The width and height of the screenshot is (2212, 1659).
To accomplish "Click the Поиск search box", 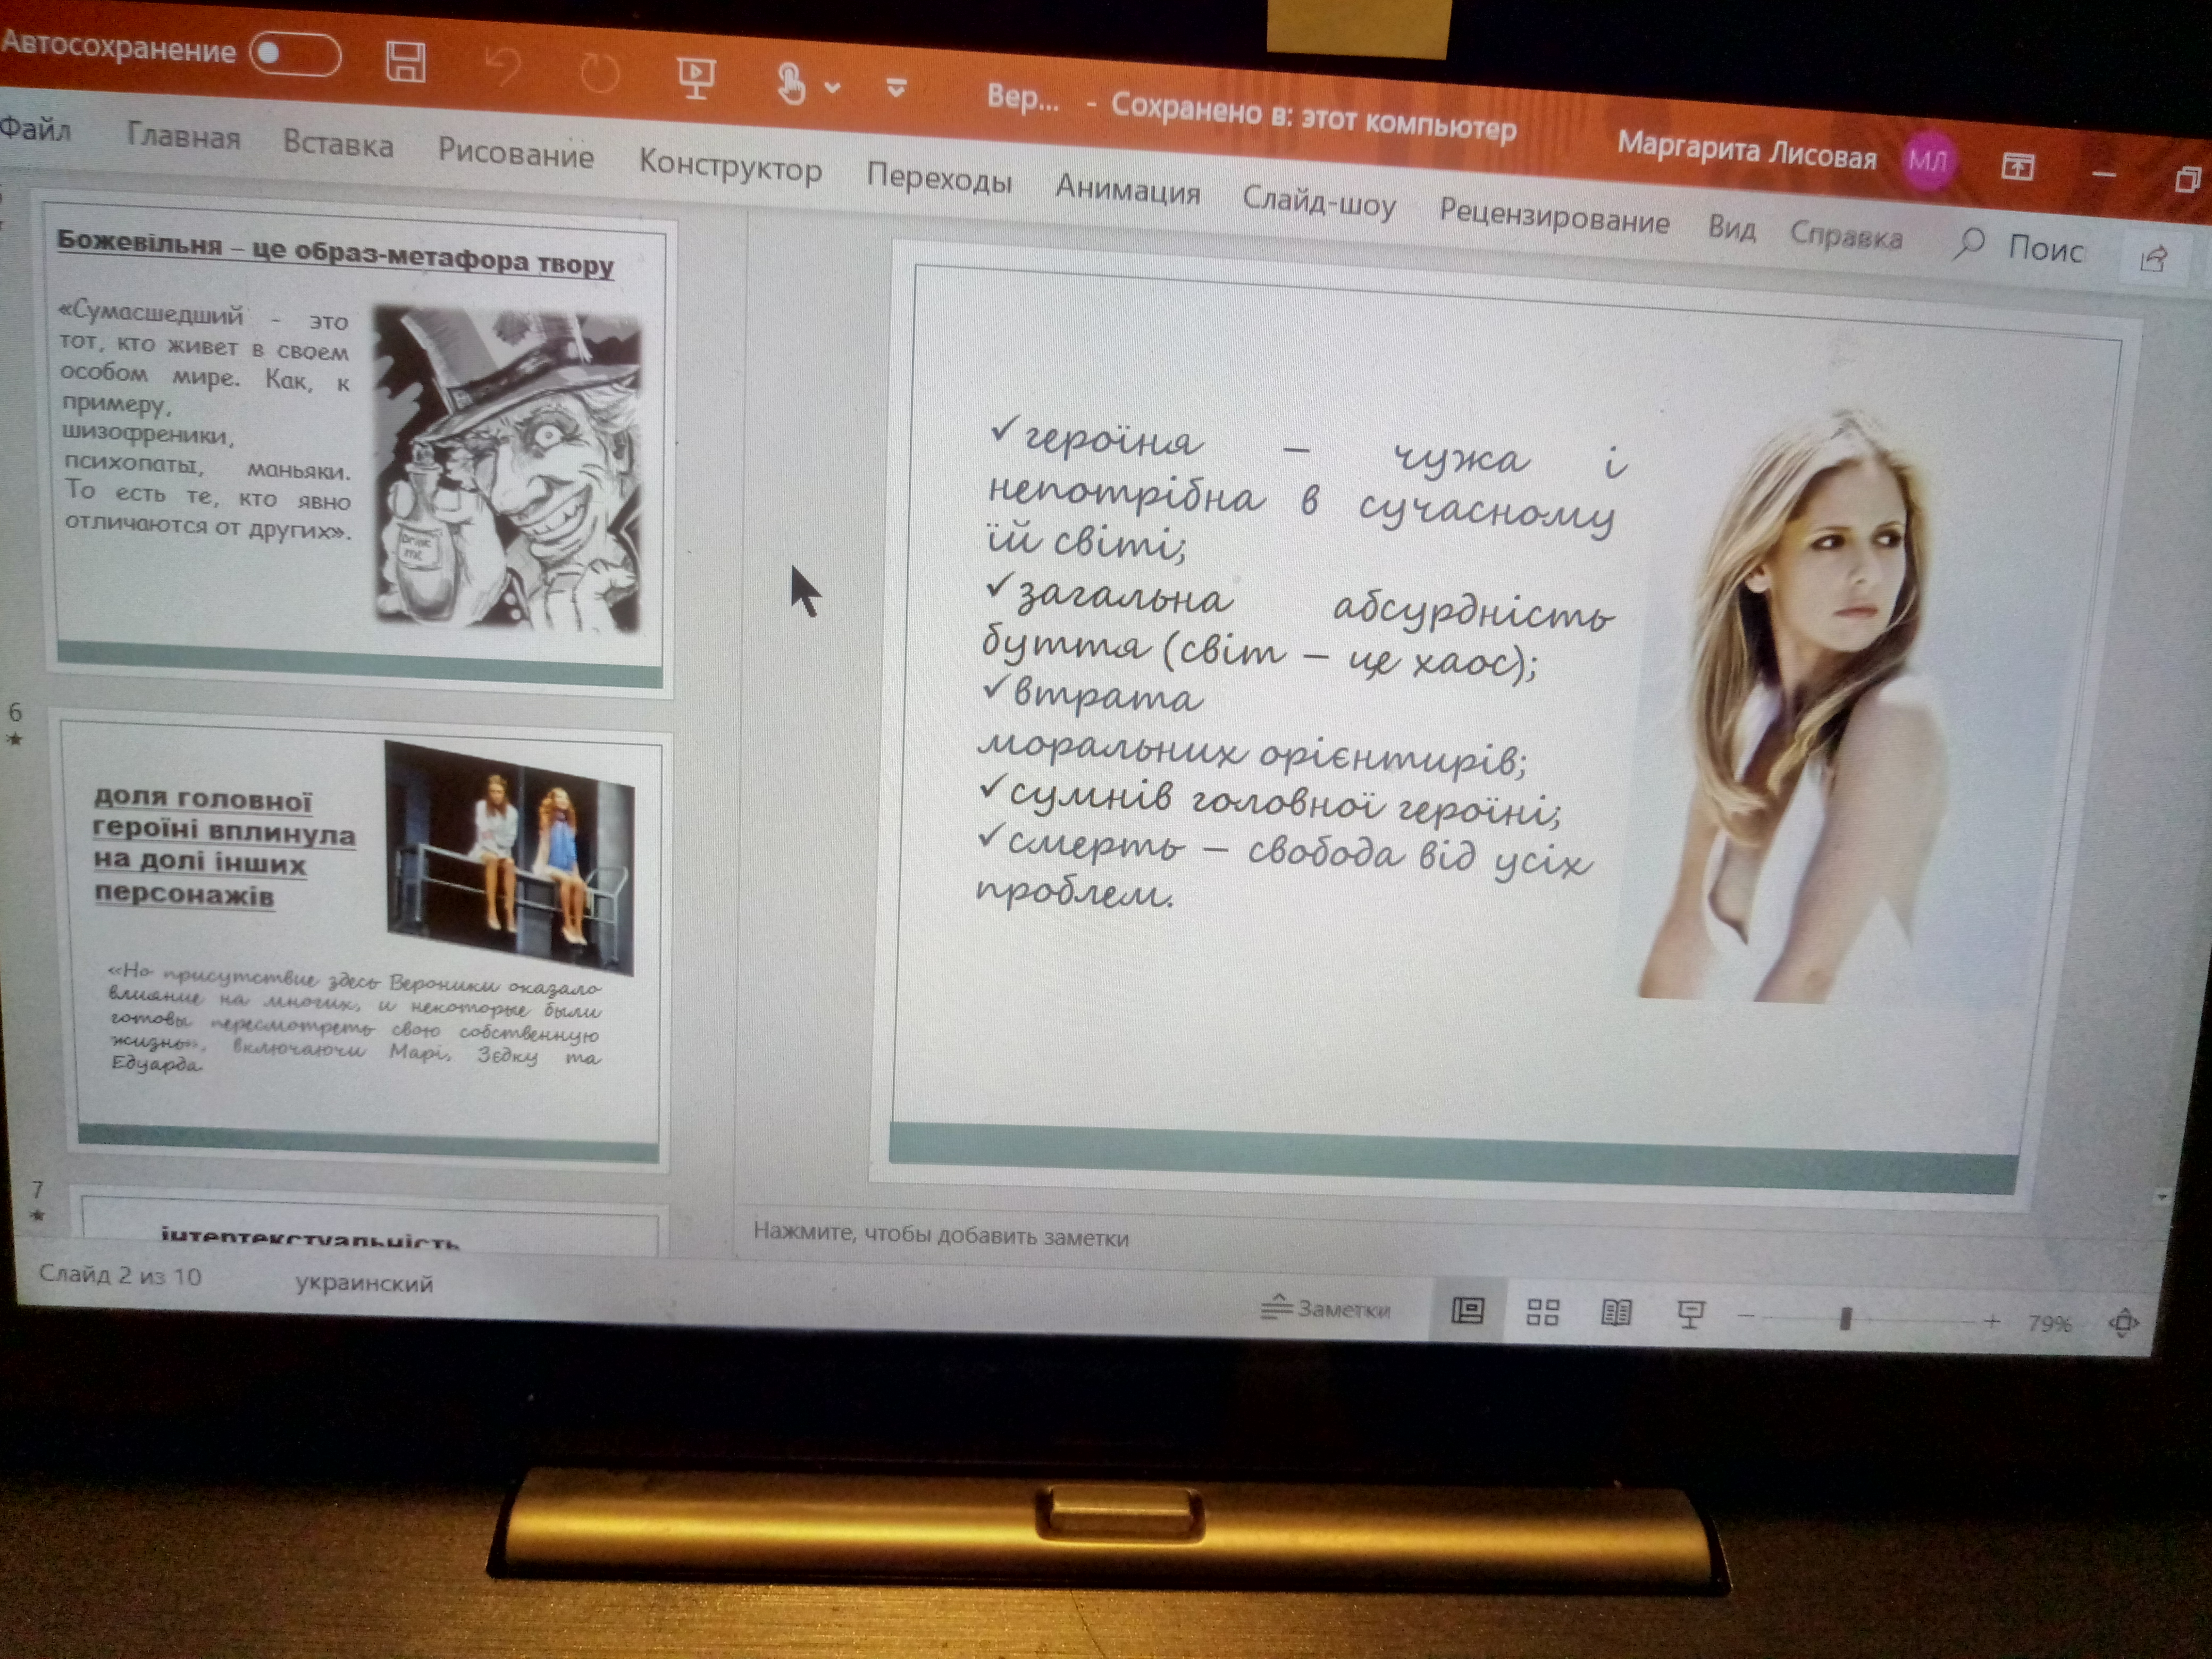I will tap(2020, 246).
